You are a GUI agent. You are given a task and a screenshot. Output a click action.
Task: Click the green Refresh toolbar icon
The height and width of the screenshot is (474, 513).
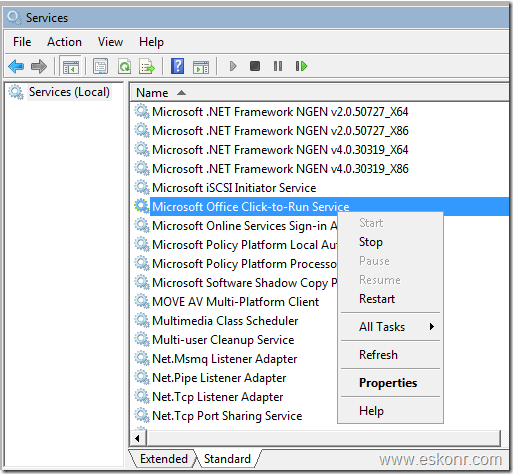coord(124,66)
